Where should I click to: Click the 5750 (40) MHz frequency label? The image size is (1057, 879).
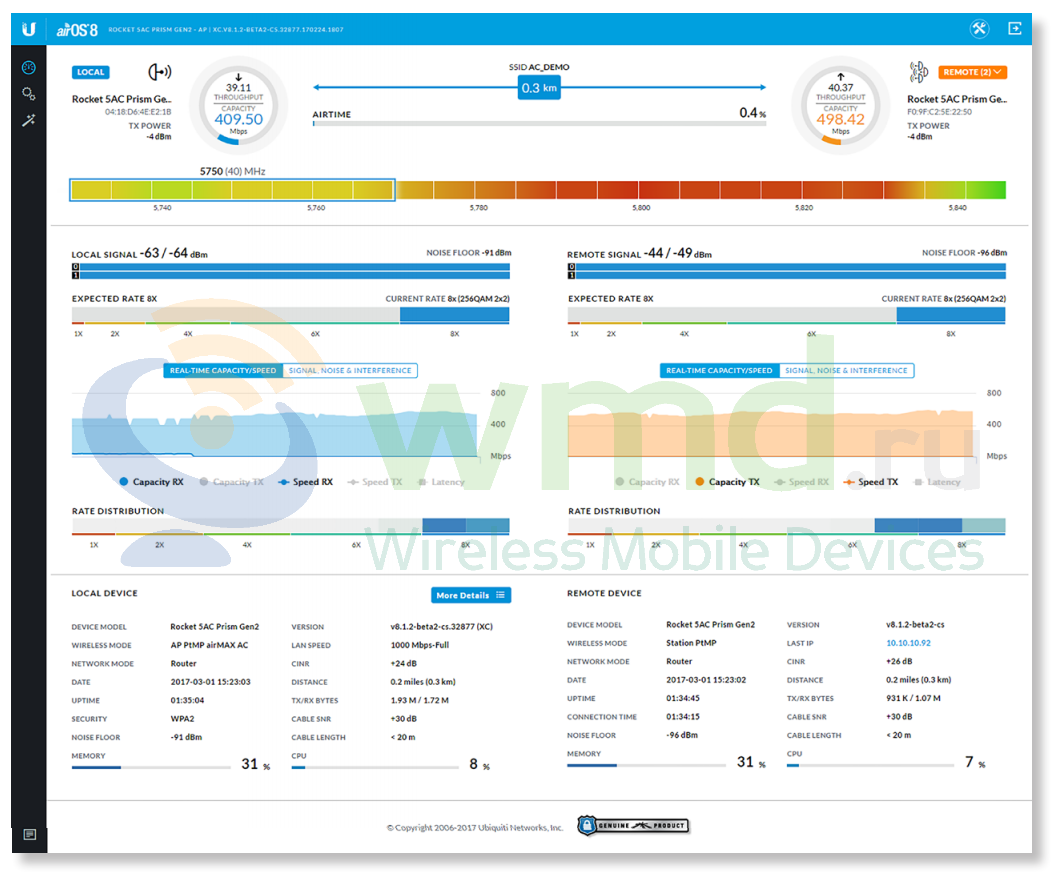[233, 171]
